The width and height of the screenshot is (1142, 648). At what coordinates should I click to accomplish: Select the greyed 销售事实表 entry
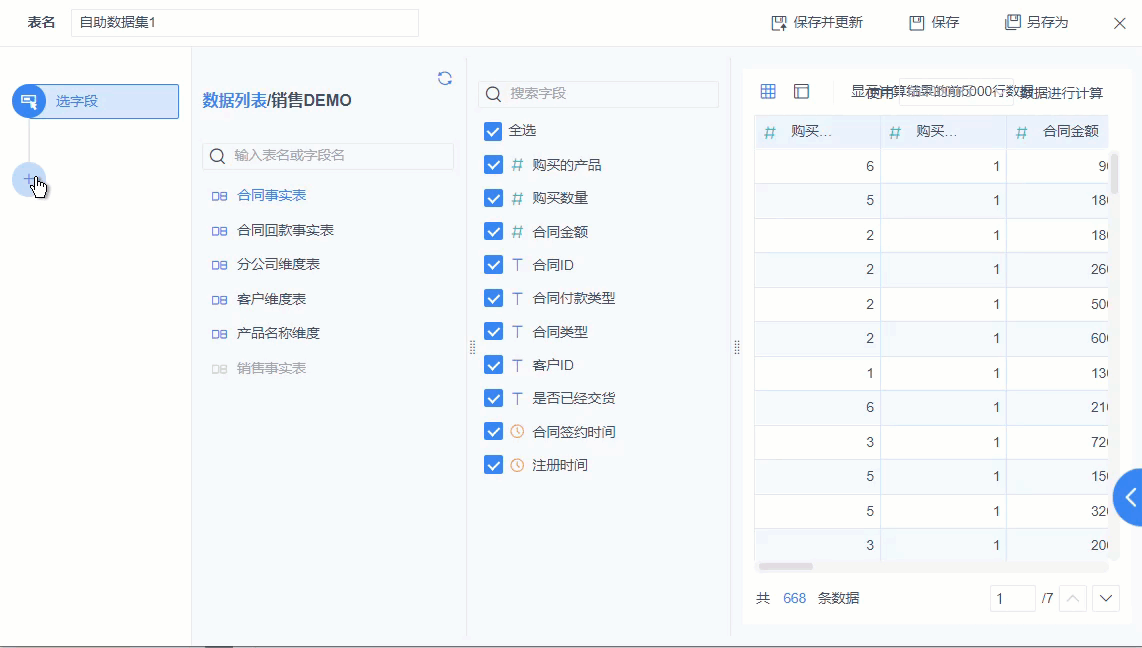point(272,368)
